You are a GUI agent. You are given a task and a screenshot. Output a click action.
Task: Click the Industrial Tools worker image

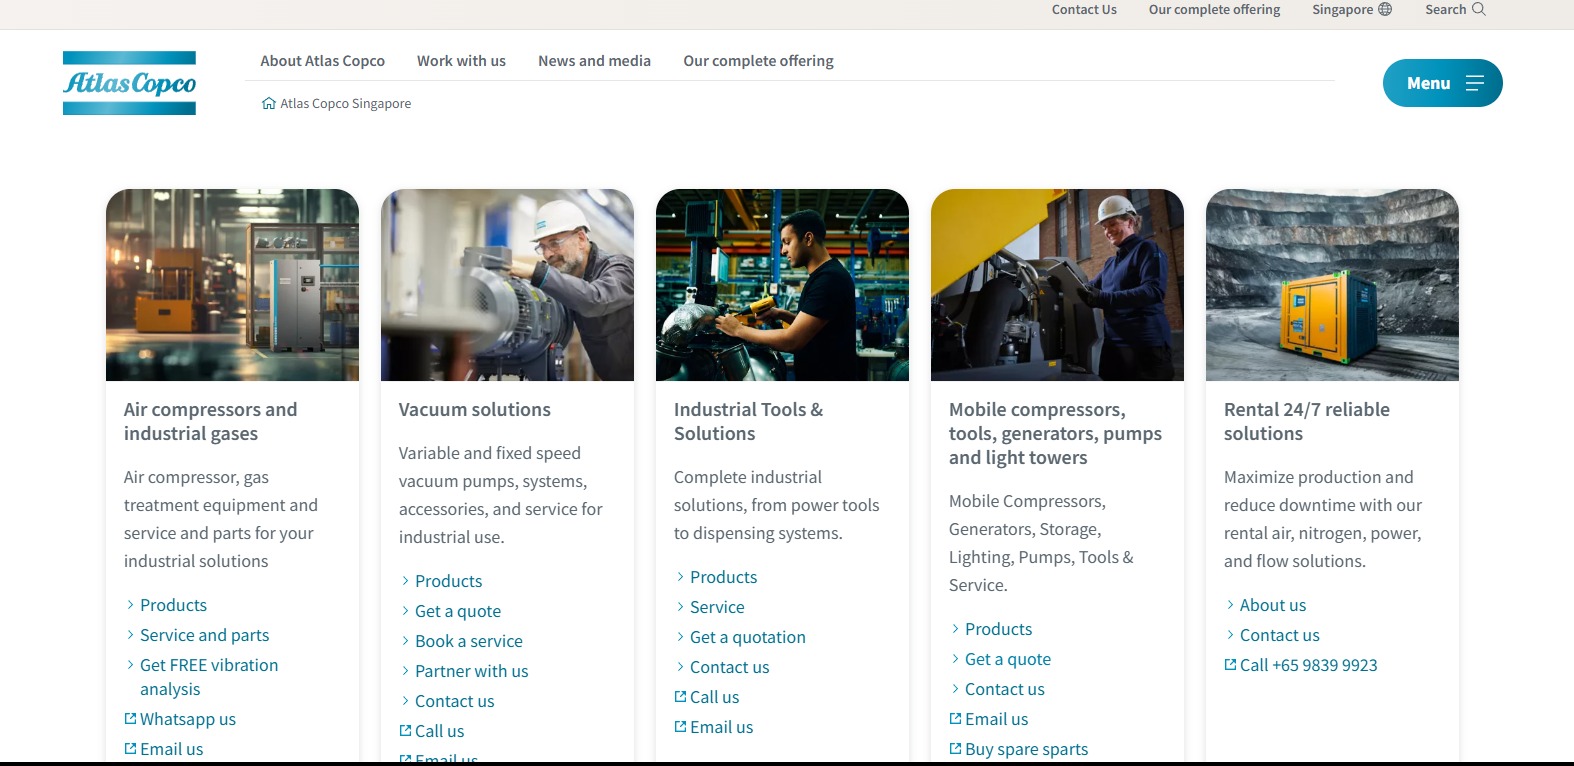pos(782,285)
